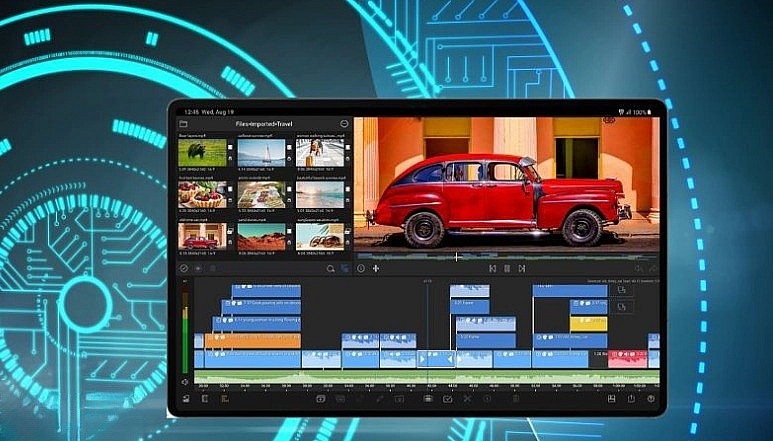Viewport: 773px width, 441px height.
Task: Click the preview scrubber bar under video
Action: 506,255
